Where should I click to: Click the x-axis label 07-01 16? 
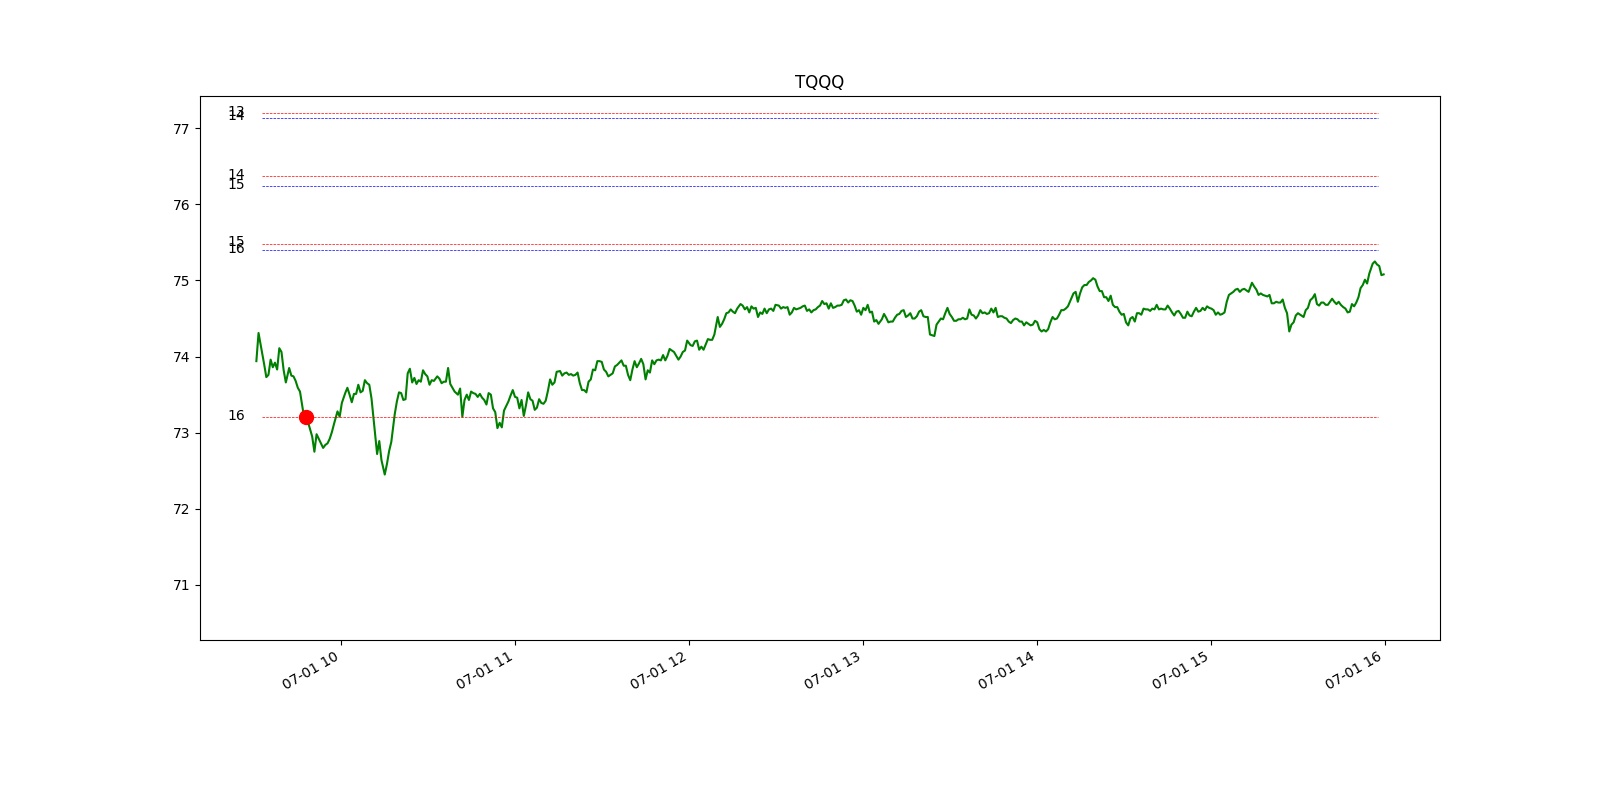point(1355,670)
